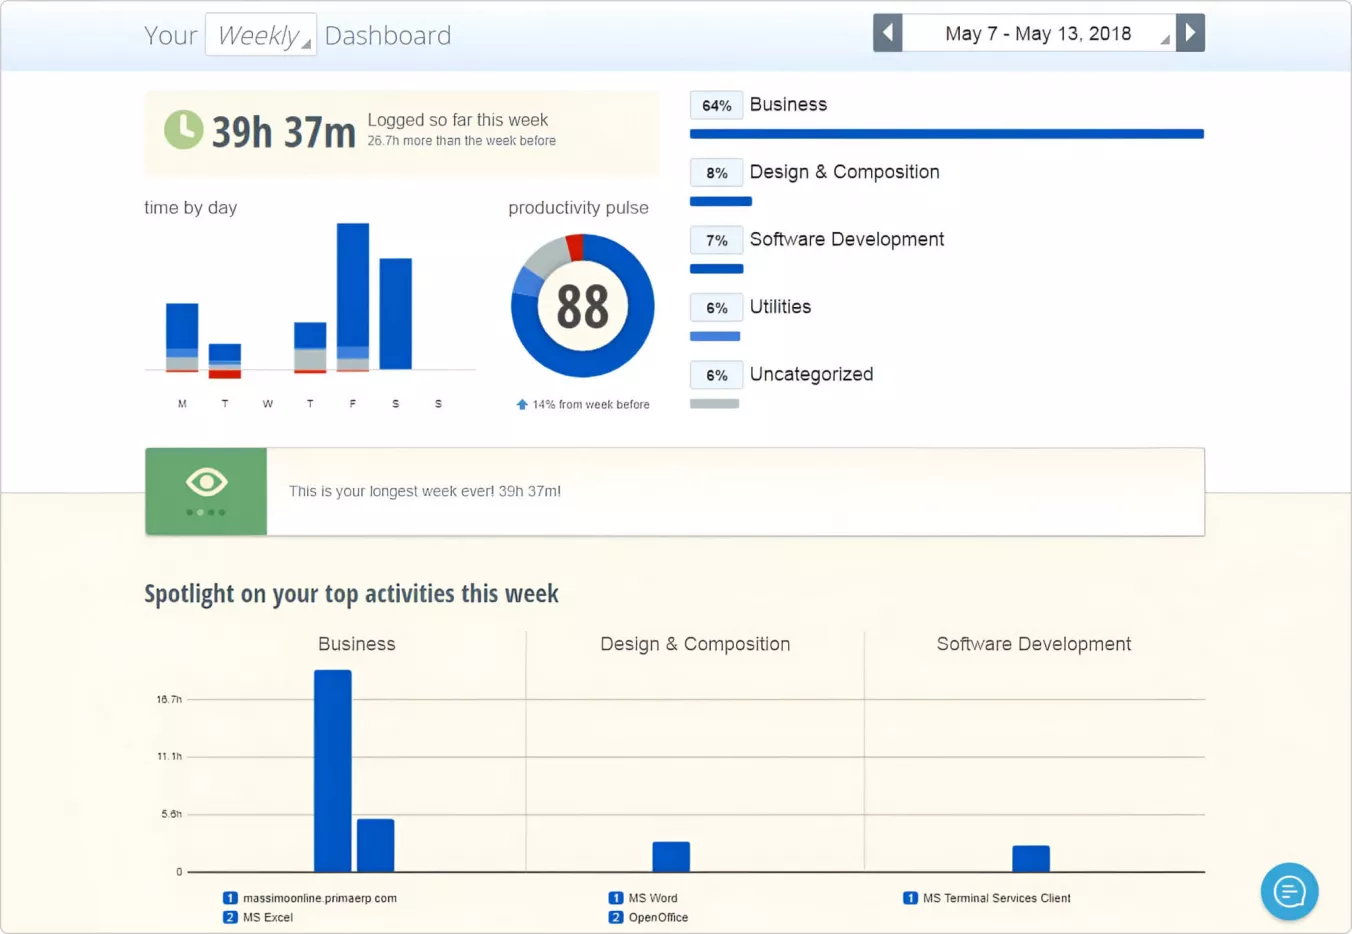This screenshot has width=1352, height=934.
Task: Click the MS Excel legend entry
Action: click(x=267, y=917)
